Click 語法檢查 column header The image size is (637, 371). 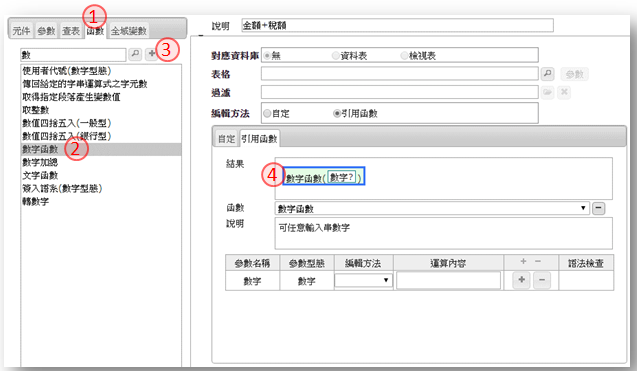pyautogui.click(x=586, y=263)
